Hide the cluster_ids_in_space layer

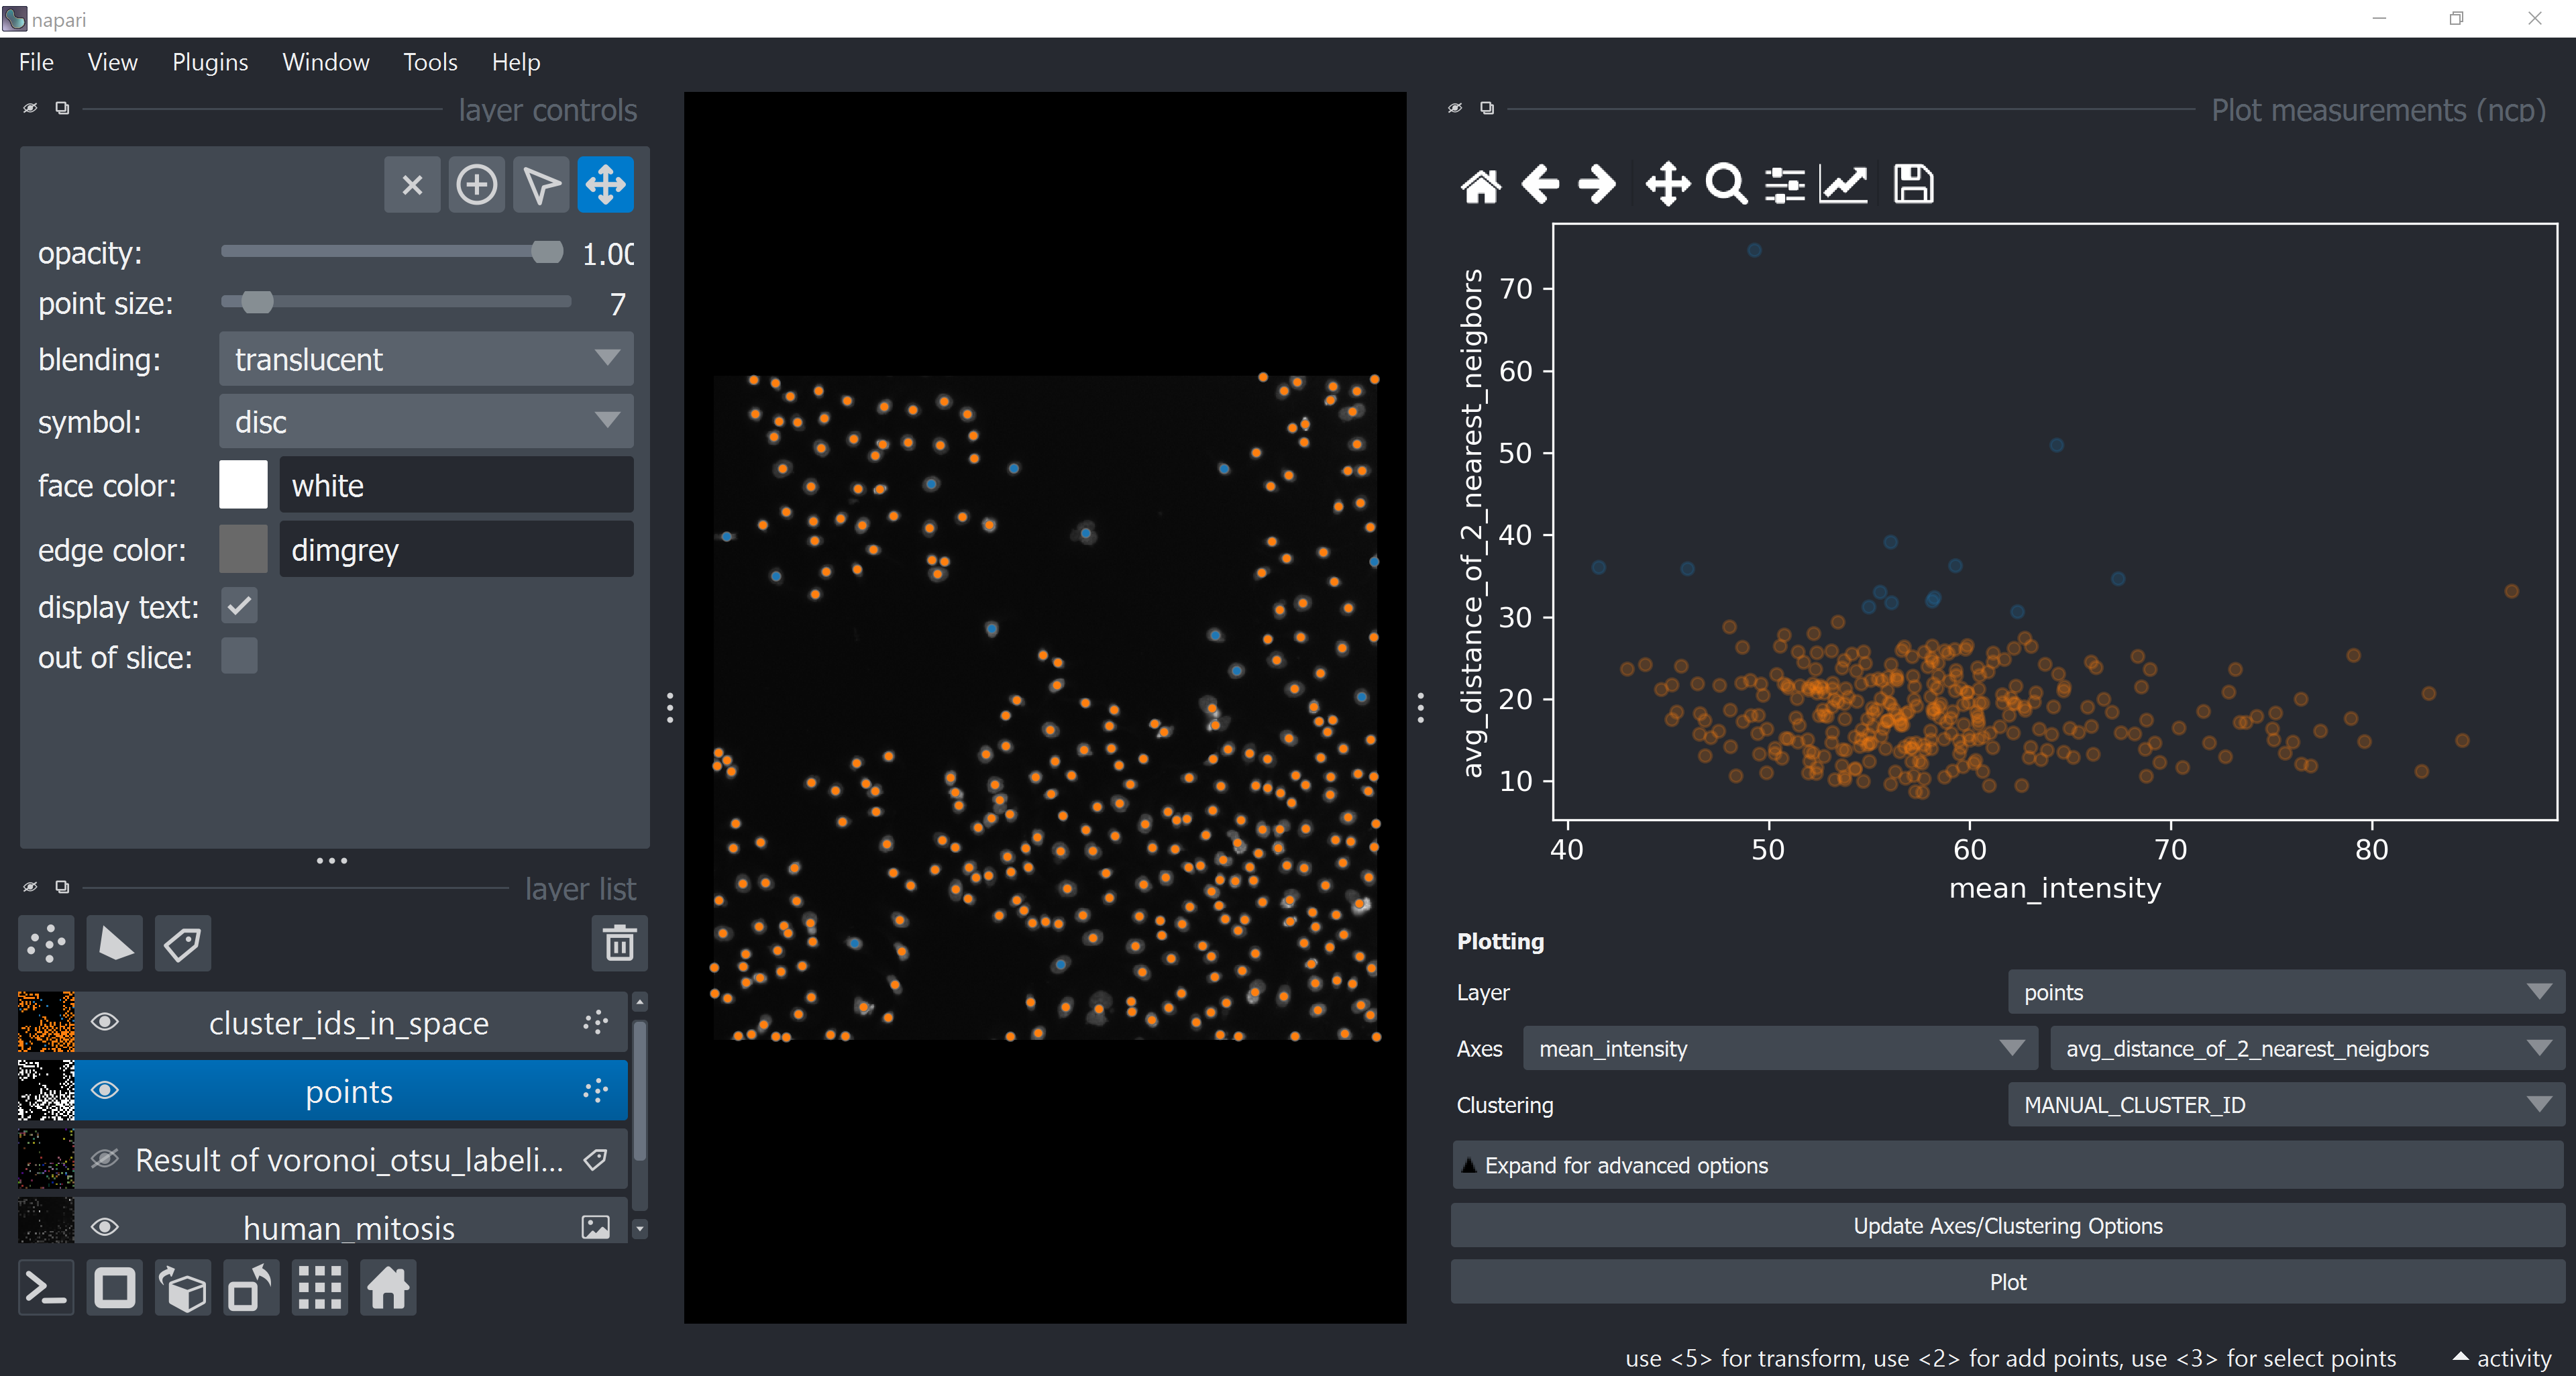click(x=105, y=1022)
